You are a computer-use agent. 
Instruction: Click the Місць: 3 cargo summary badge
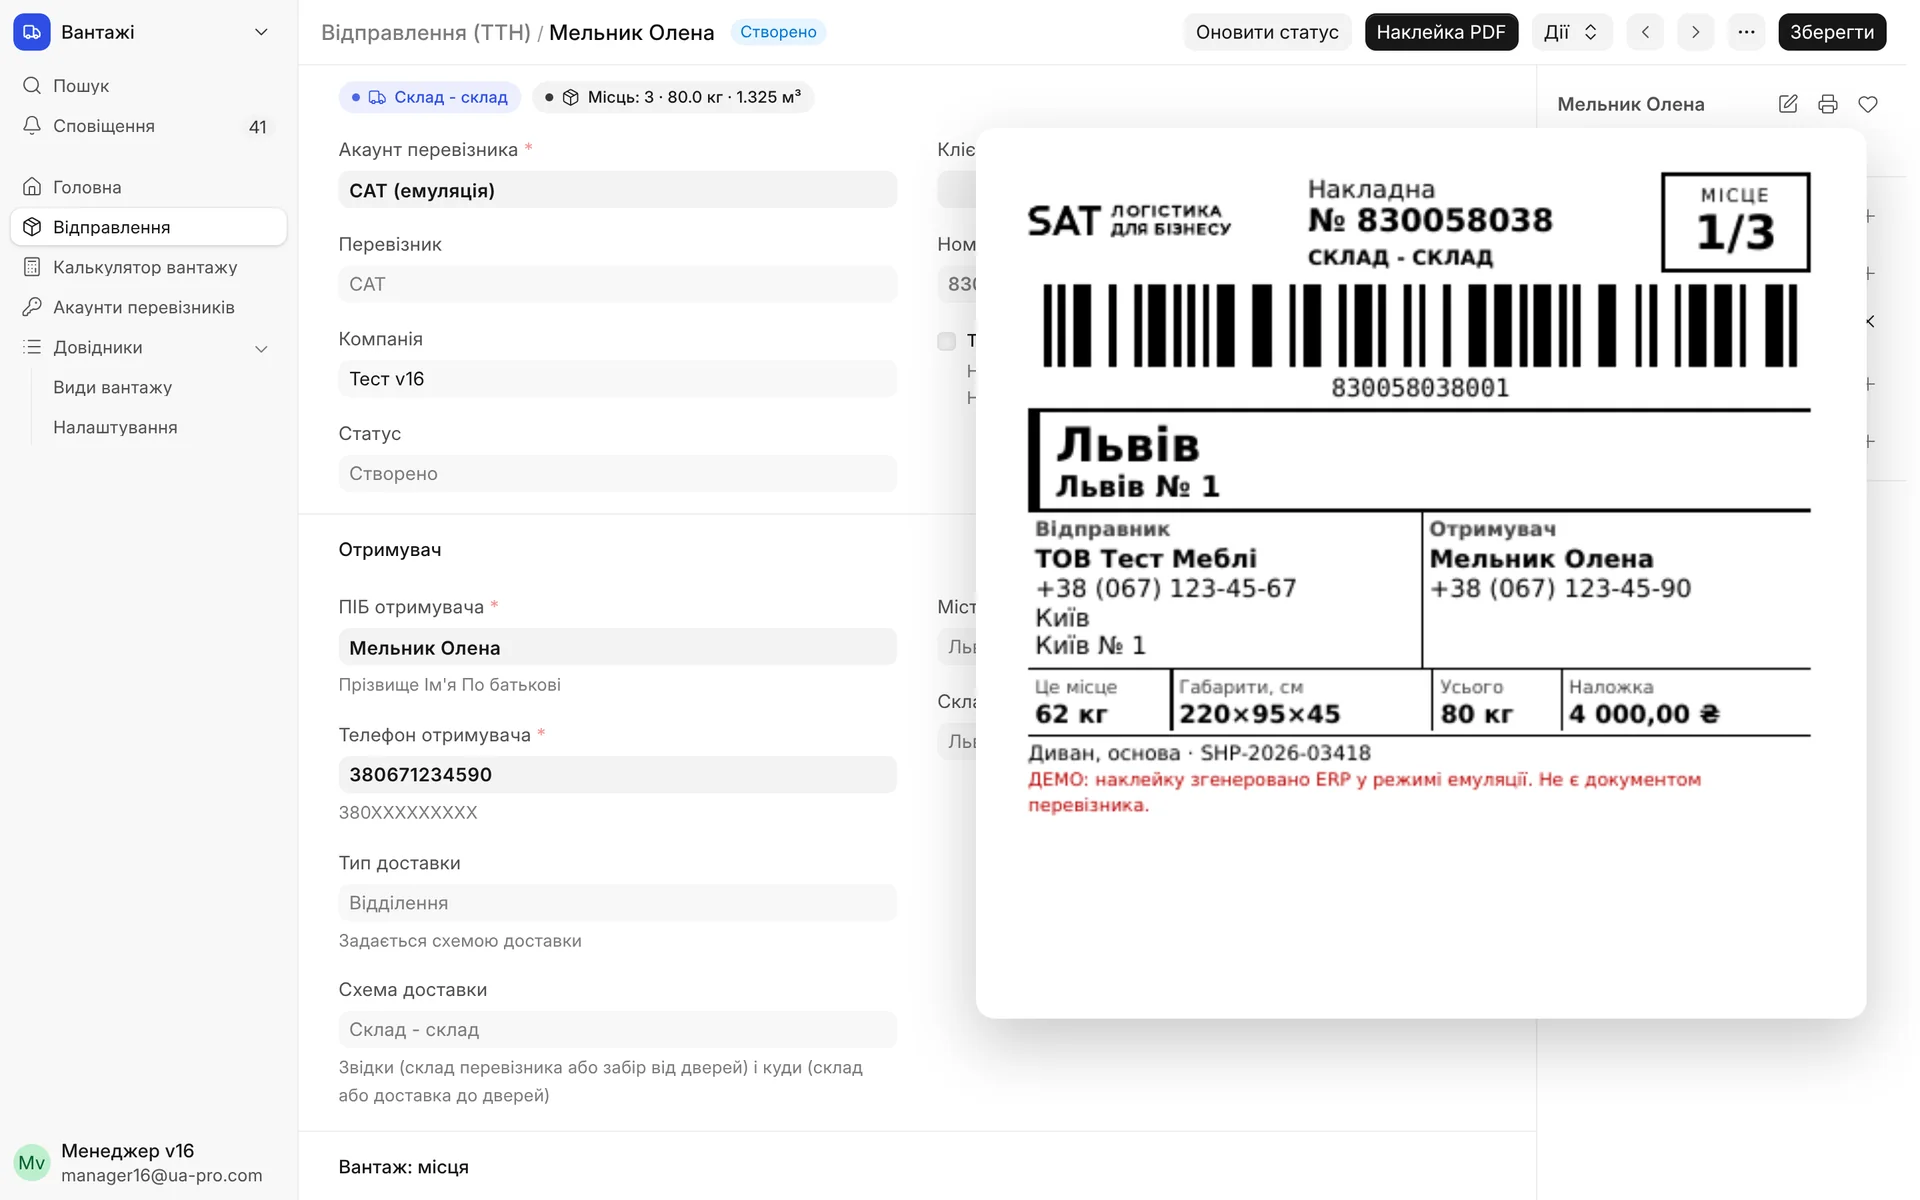(673, 97)
